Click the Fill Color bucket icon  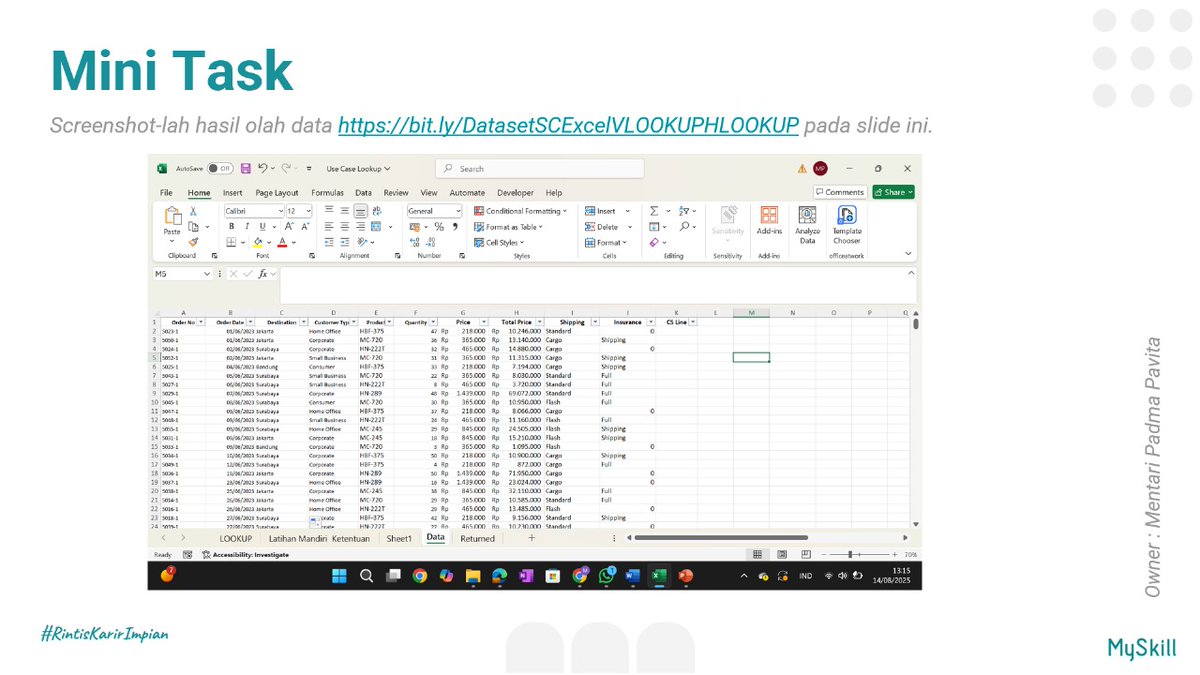pyautogui.click(x=258, y=242)
